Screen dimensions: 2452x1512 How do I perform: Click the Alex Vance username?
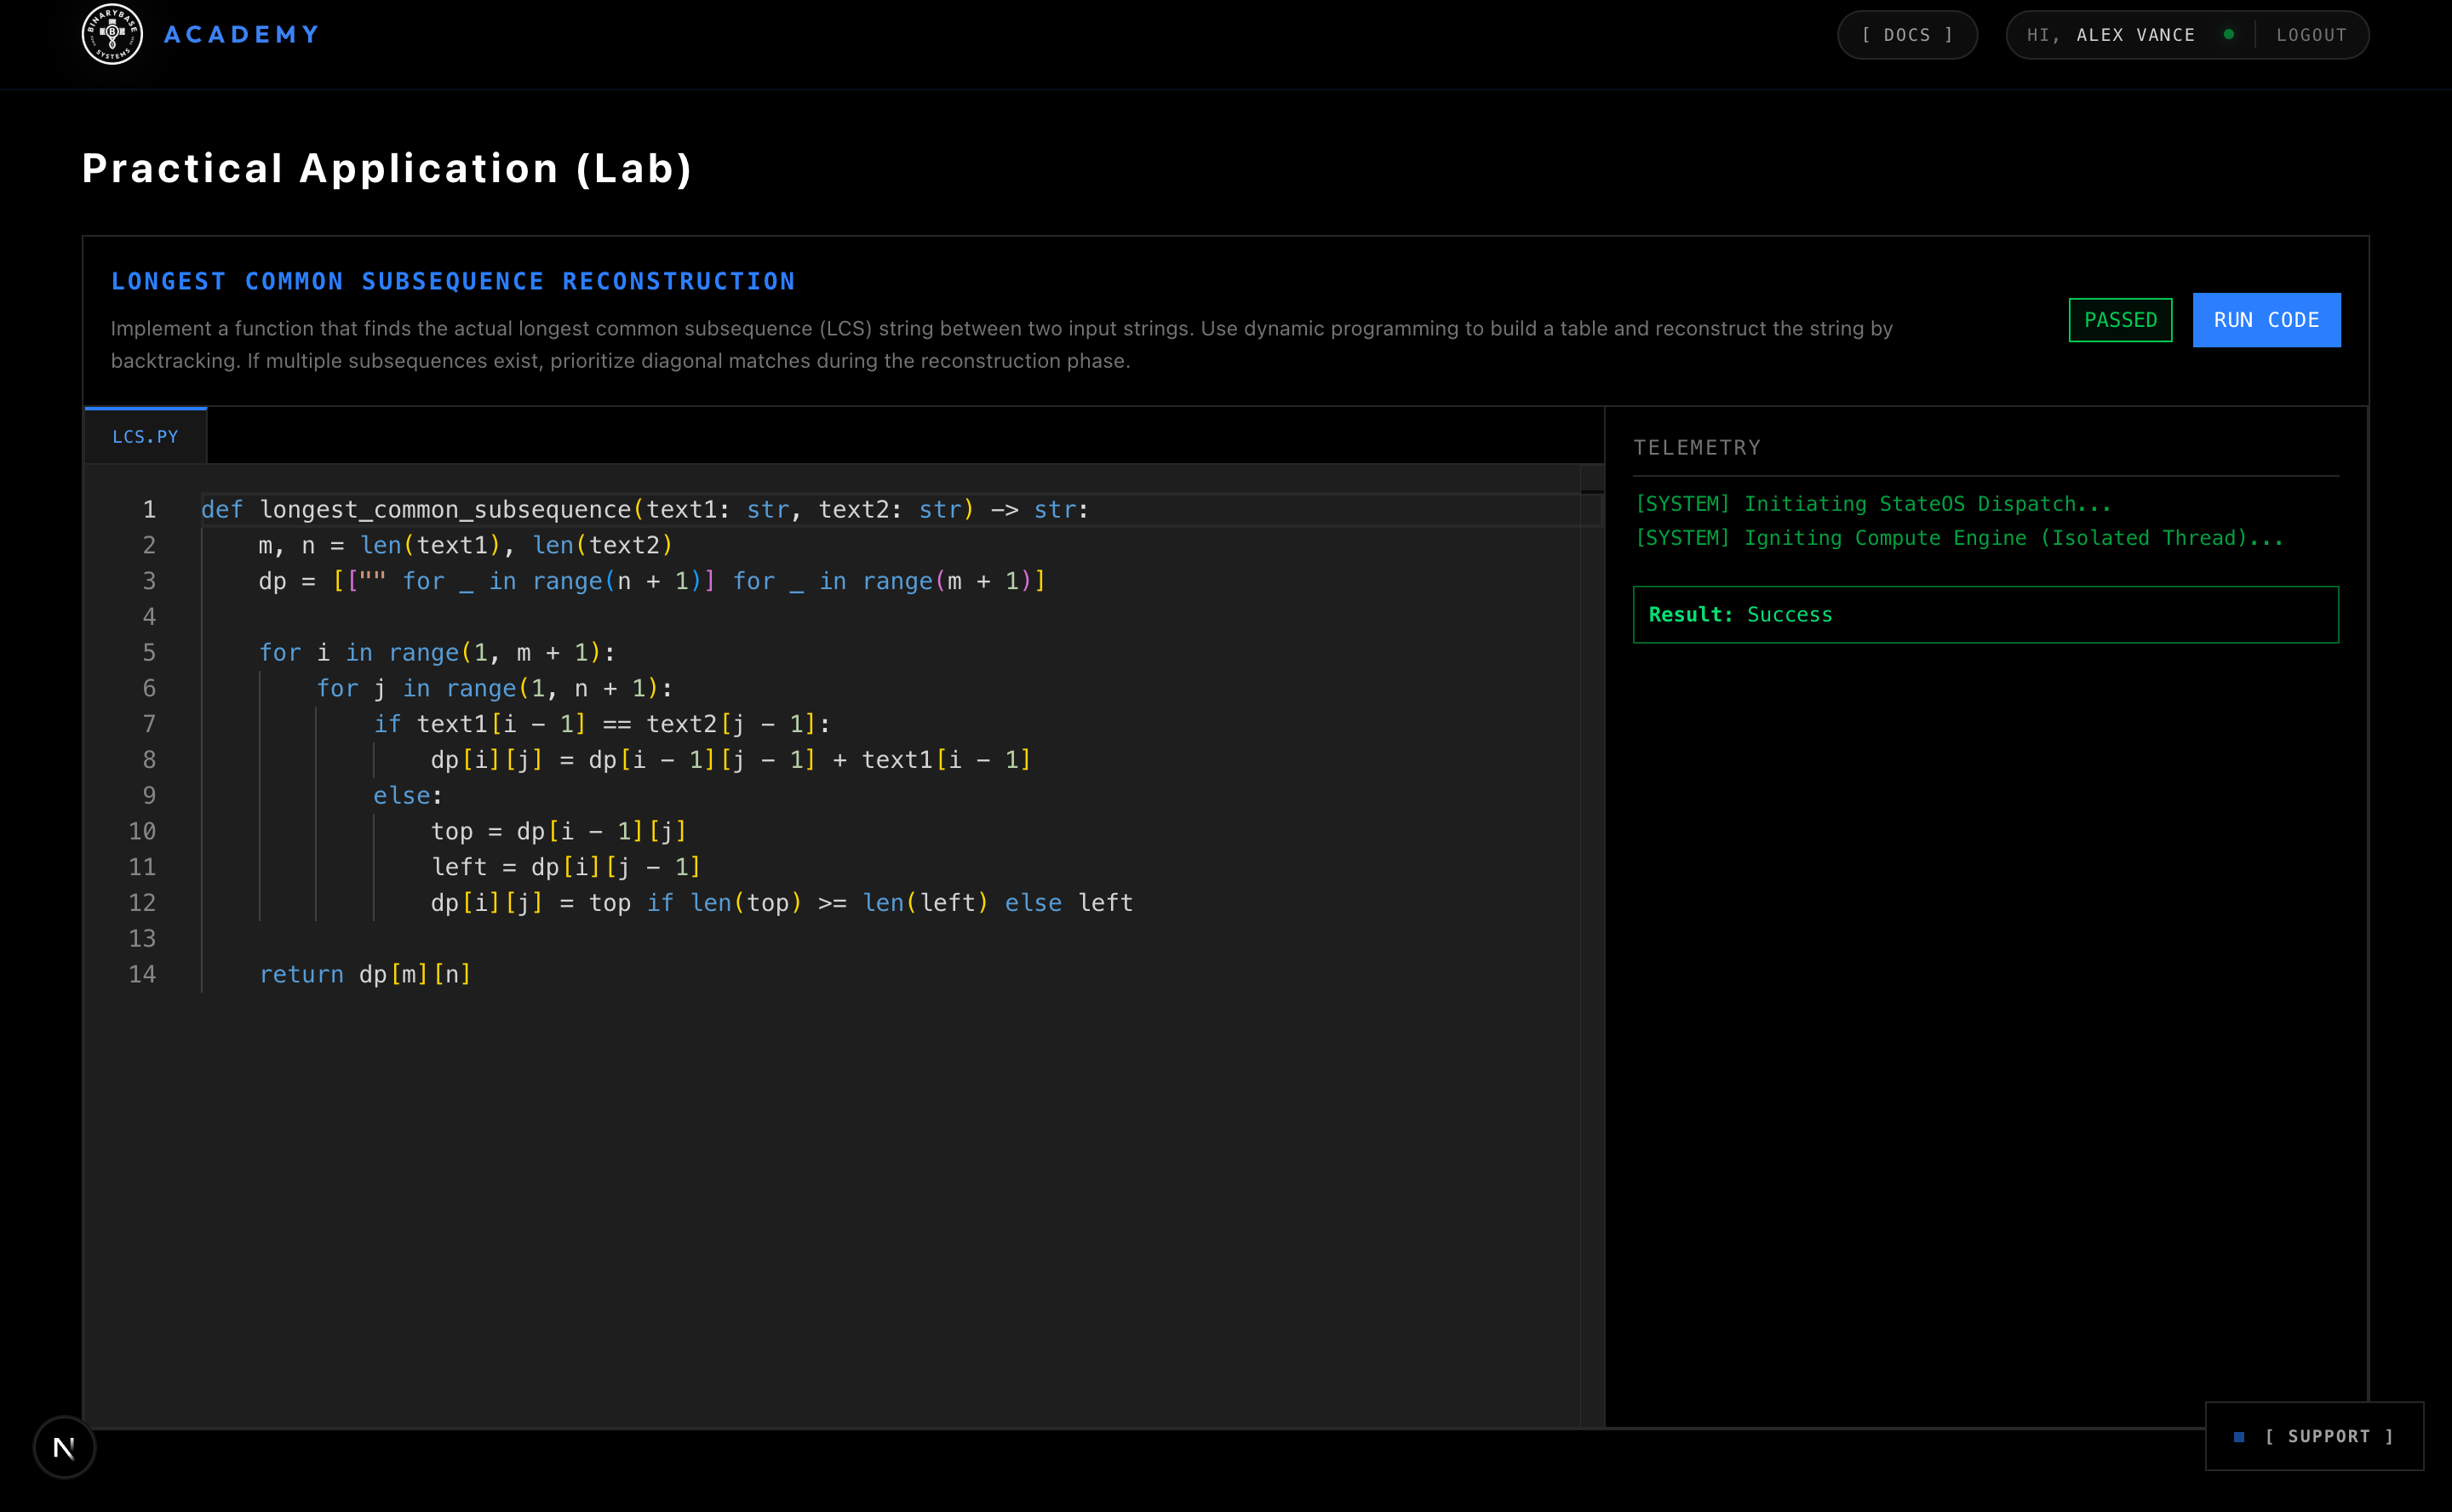click(x=2135, y=35)
